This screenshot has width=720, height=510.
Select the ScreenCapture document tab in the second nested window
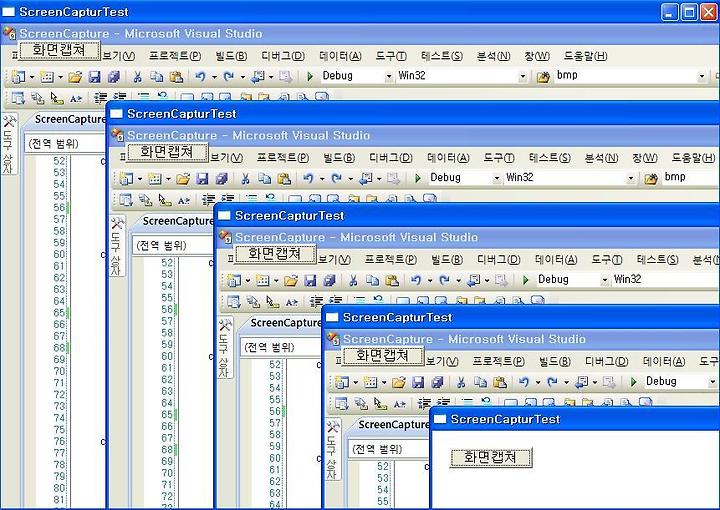tap(176, 221)
